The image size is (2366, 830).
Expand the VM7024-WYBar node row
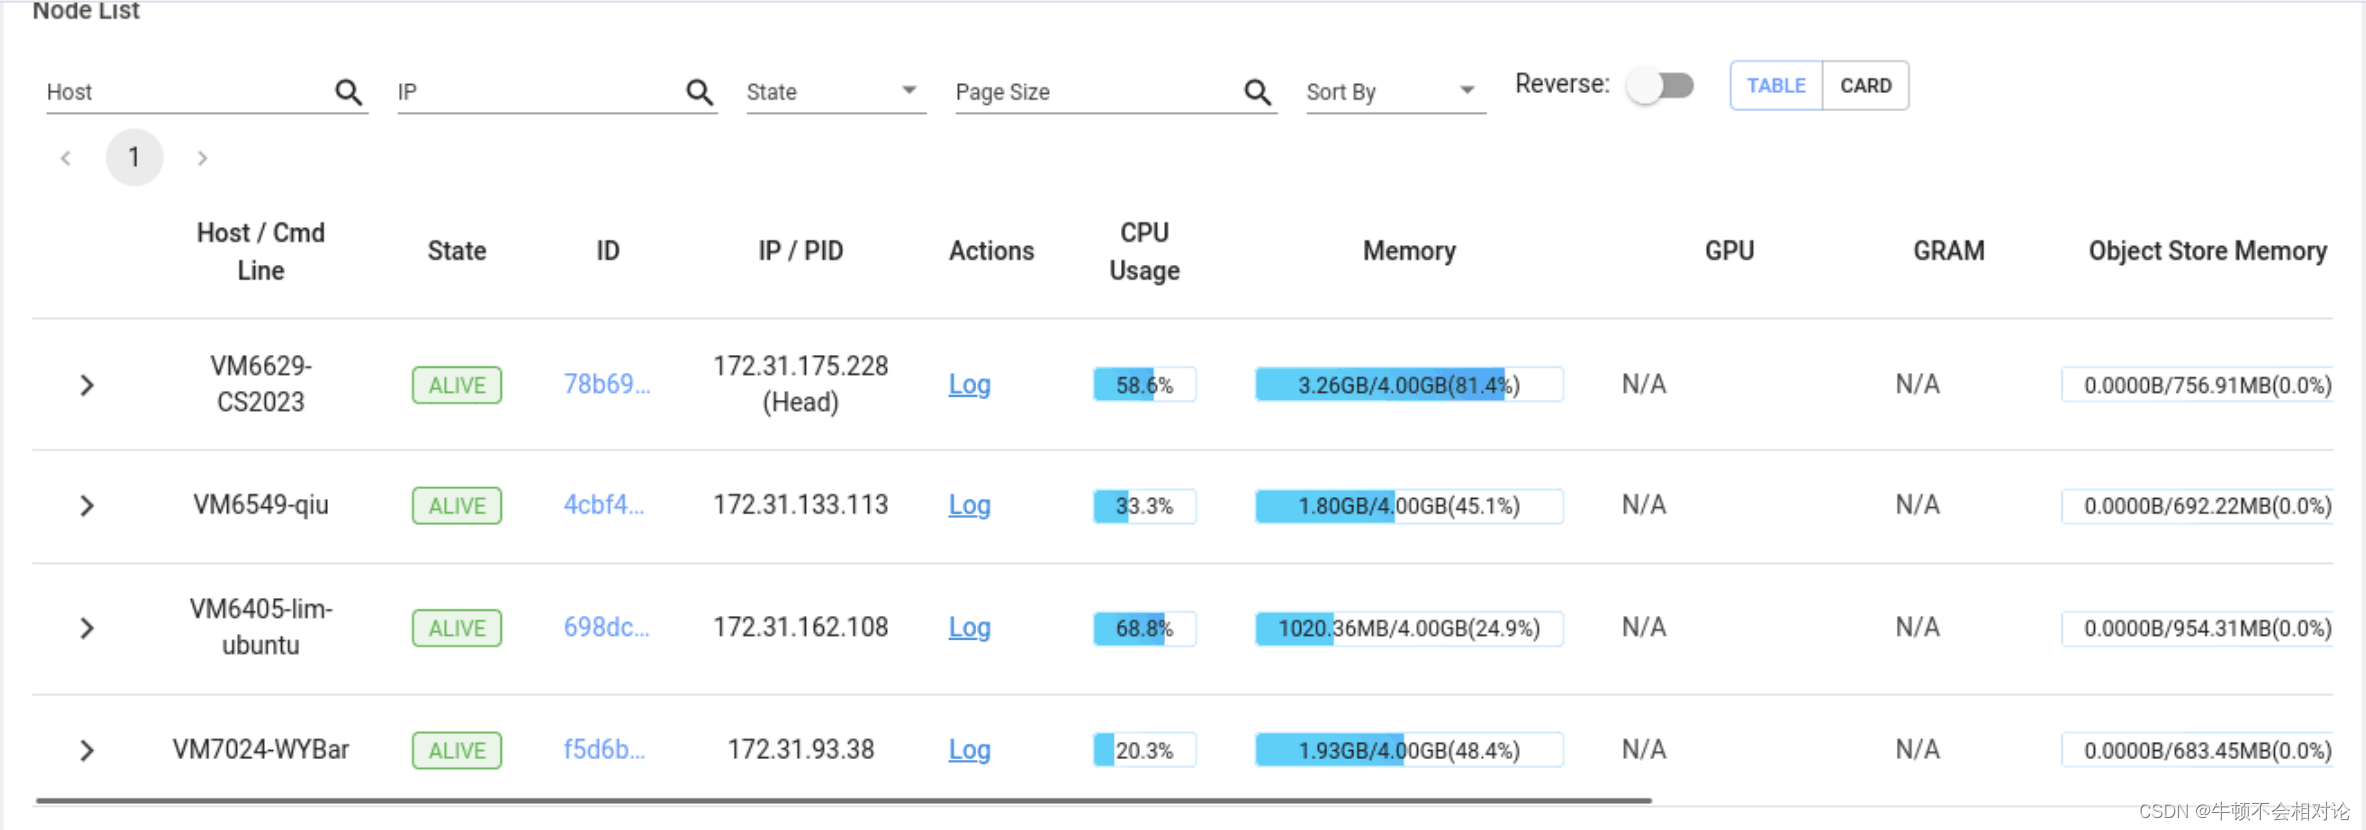[87, 750]
